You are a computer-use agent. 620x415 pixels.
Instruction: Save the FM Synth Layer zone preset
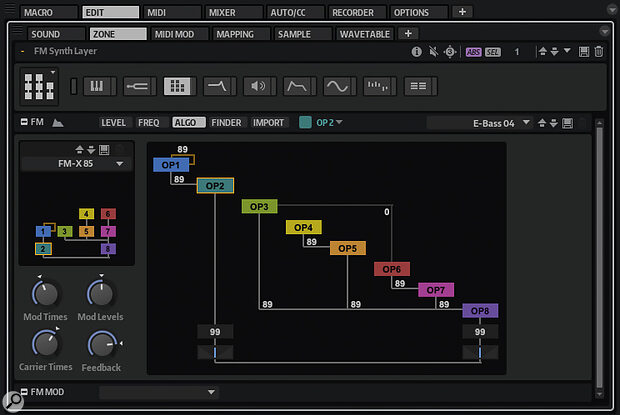[x=584, y=52]
